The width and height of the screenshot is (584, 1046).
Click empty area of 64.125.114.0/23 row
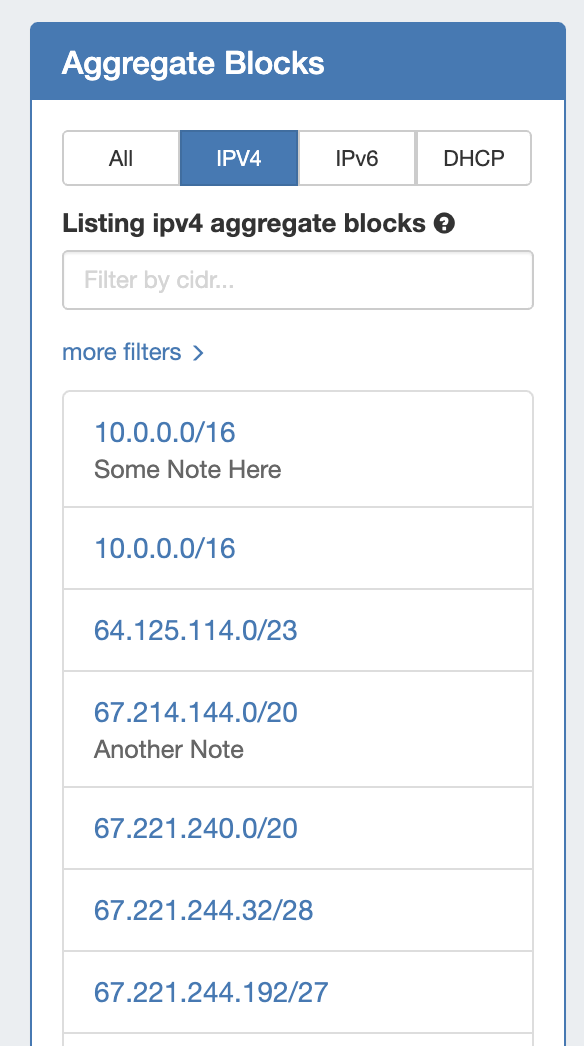pos(414,630)
